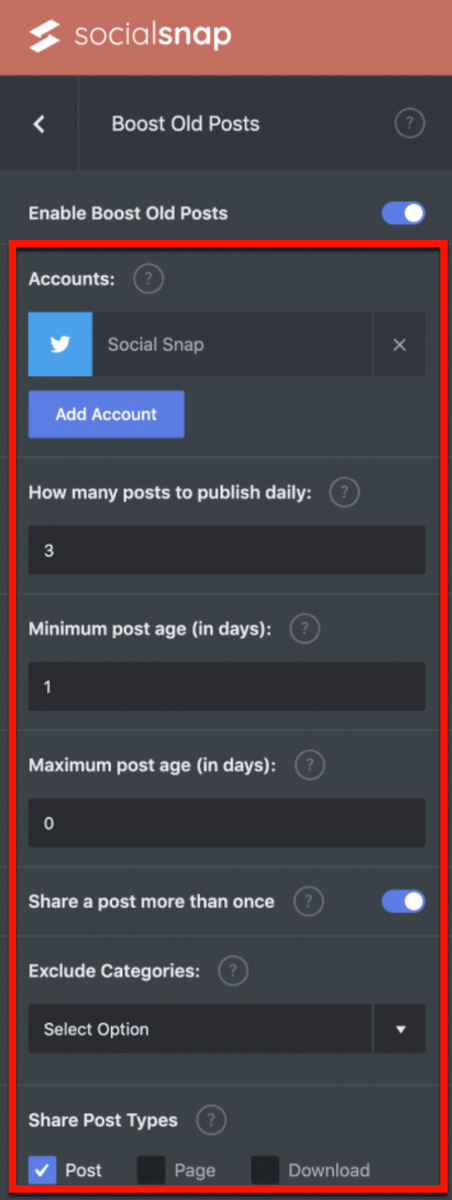Click help icon beside Accounts label

pos(148,280)
